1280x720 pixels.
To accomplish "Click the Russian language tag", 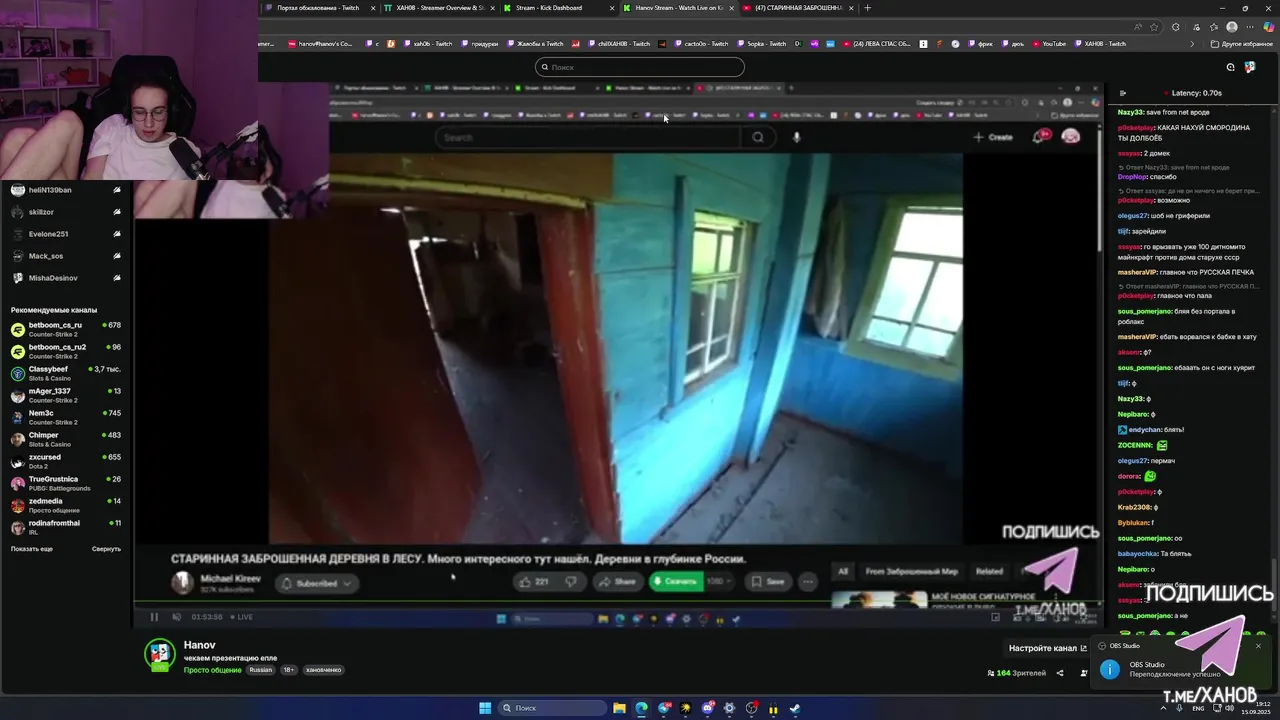I will [261, 670].
